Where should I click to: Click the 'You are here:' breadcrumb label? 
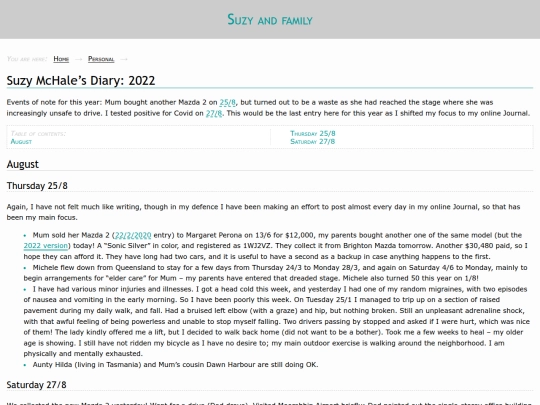coord(27,59)
